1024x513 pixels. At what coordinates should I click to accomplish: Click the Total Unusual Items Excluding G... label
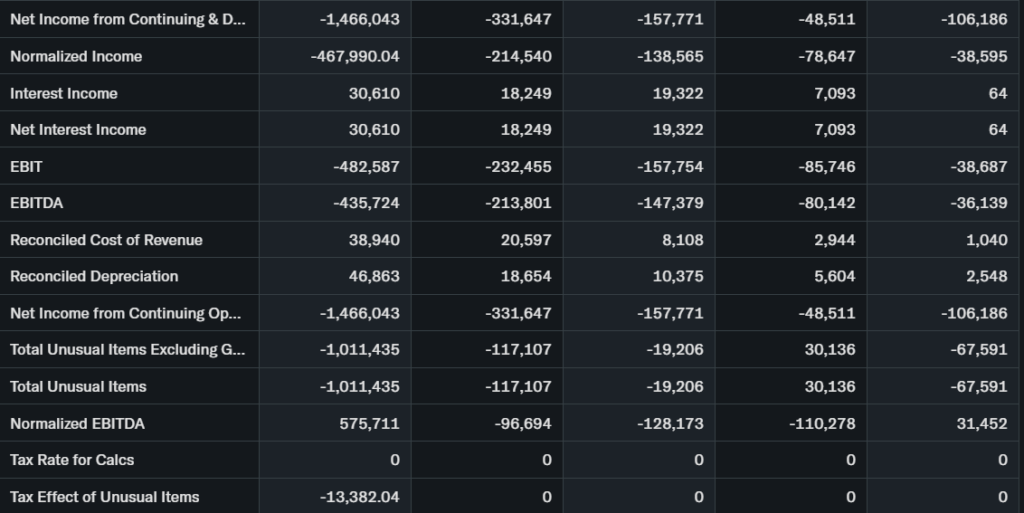(113, 350)
